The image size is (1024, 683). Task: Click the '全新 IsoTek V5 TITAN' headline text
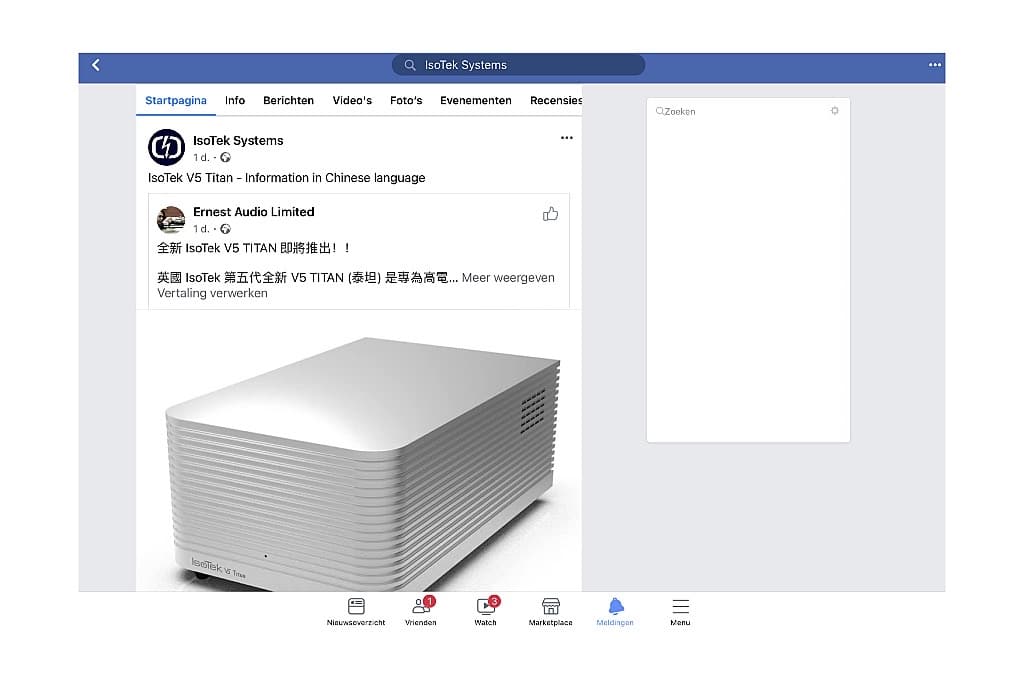click(x=254, y=248)
